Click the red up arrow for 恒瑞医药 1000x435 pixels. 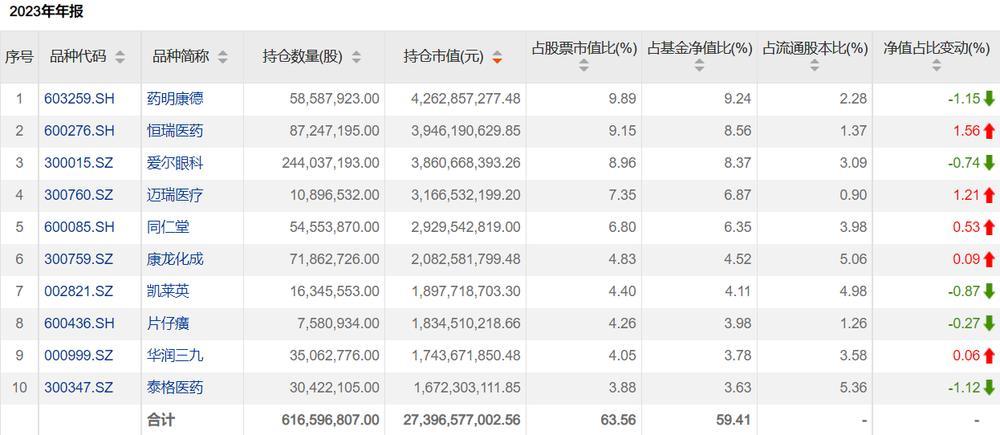tap(989, 131)
